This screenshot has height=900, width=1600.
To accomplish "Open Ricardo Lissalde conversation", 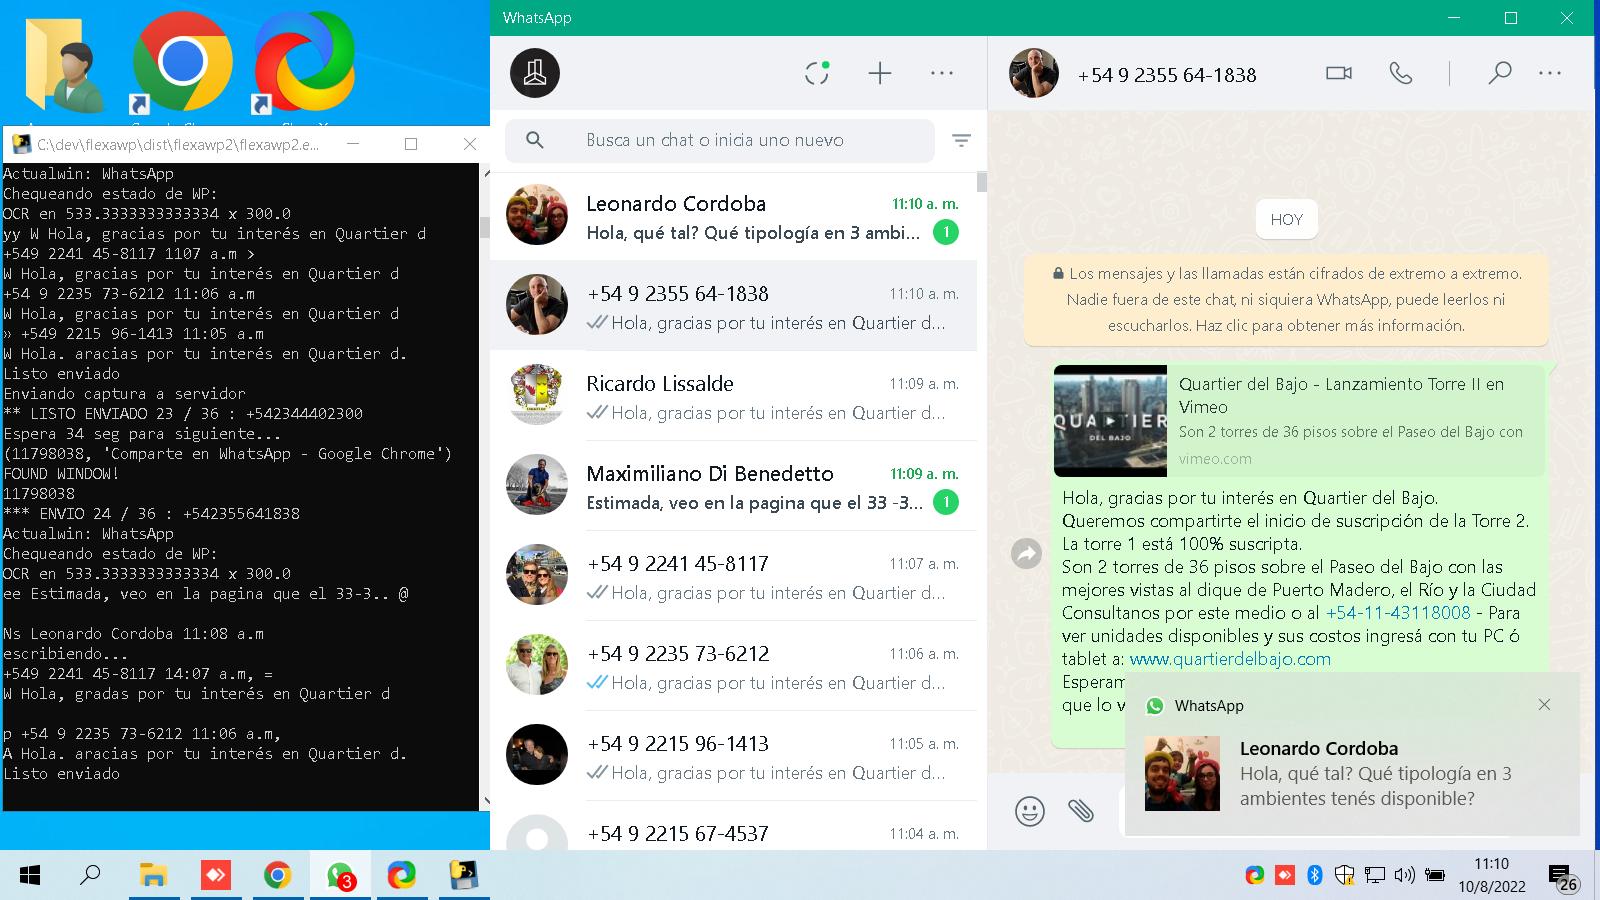I will (733, 396).
